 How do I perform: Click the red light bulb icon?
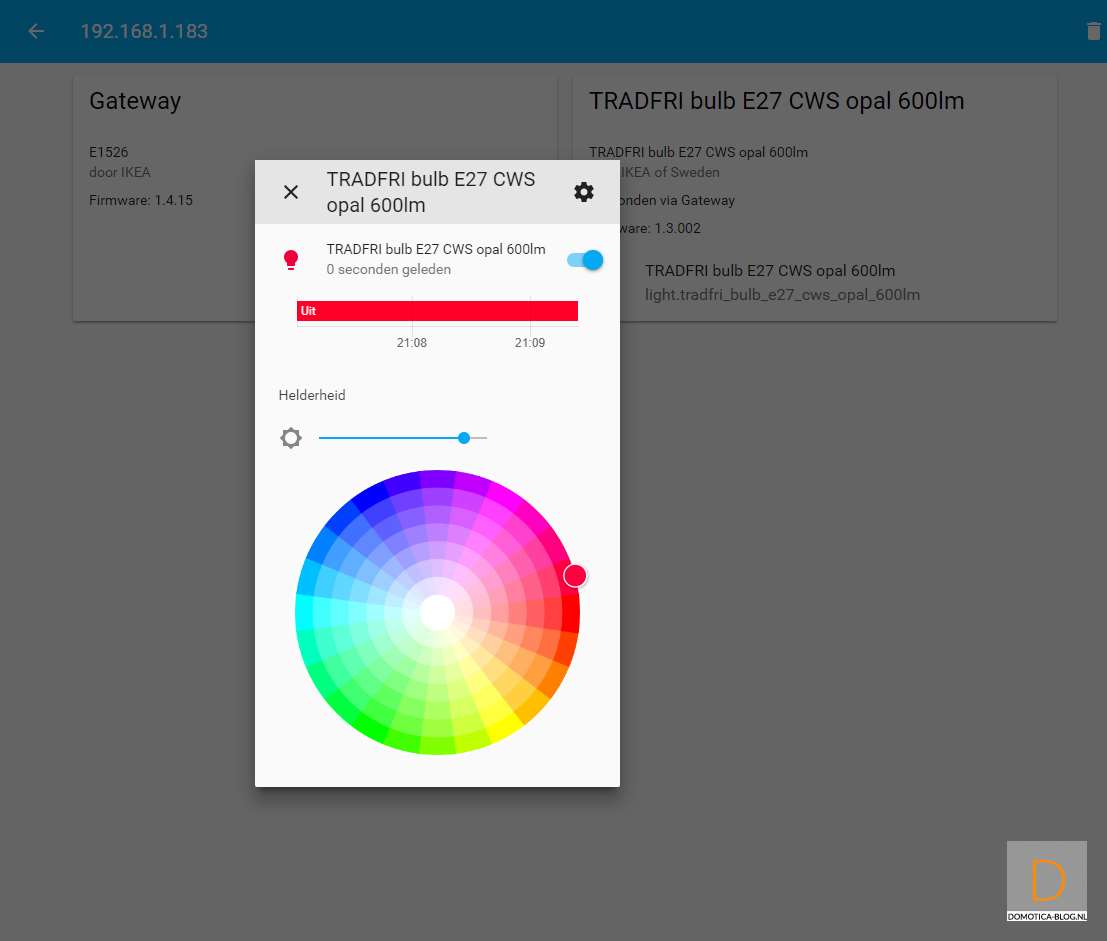tap(291, 260)
